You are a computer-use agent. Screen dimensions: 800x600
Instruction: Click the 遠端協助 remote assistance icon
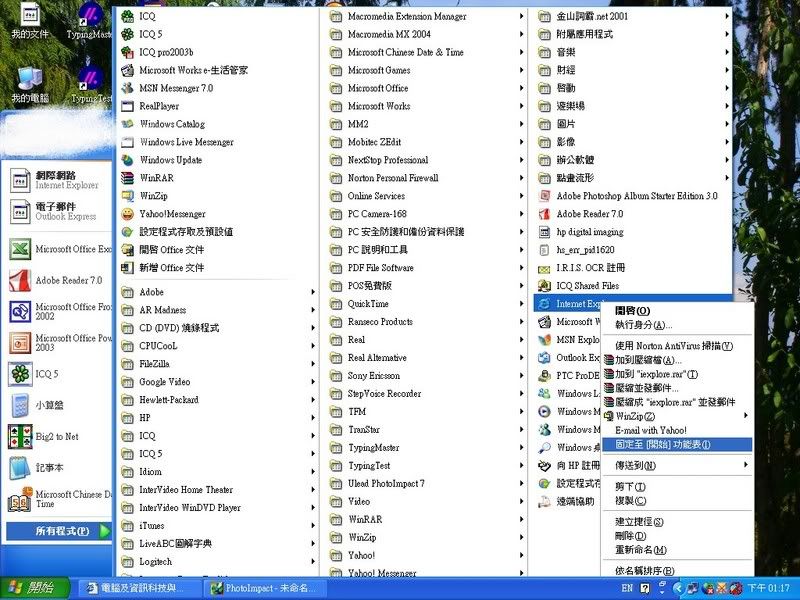pos(544,502)
